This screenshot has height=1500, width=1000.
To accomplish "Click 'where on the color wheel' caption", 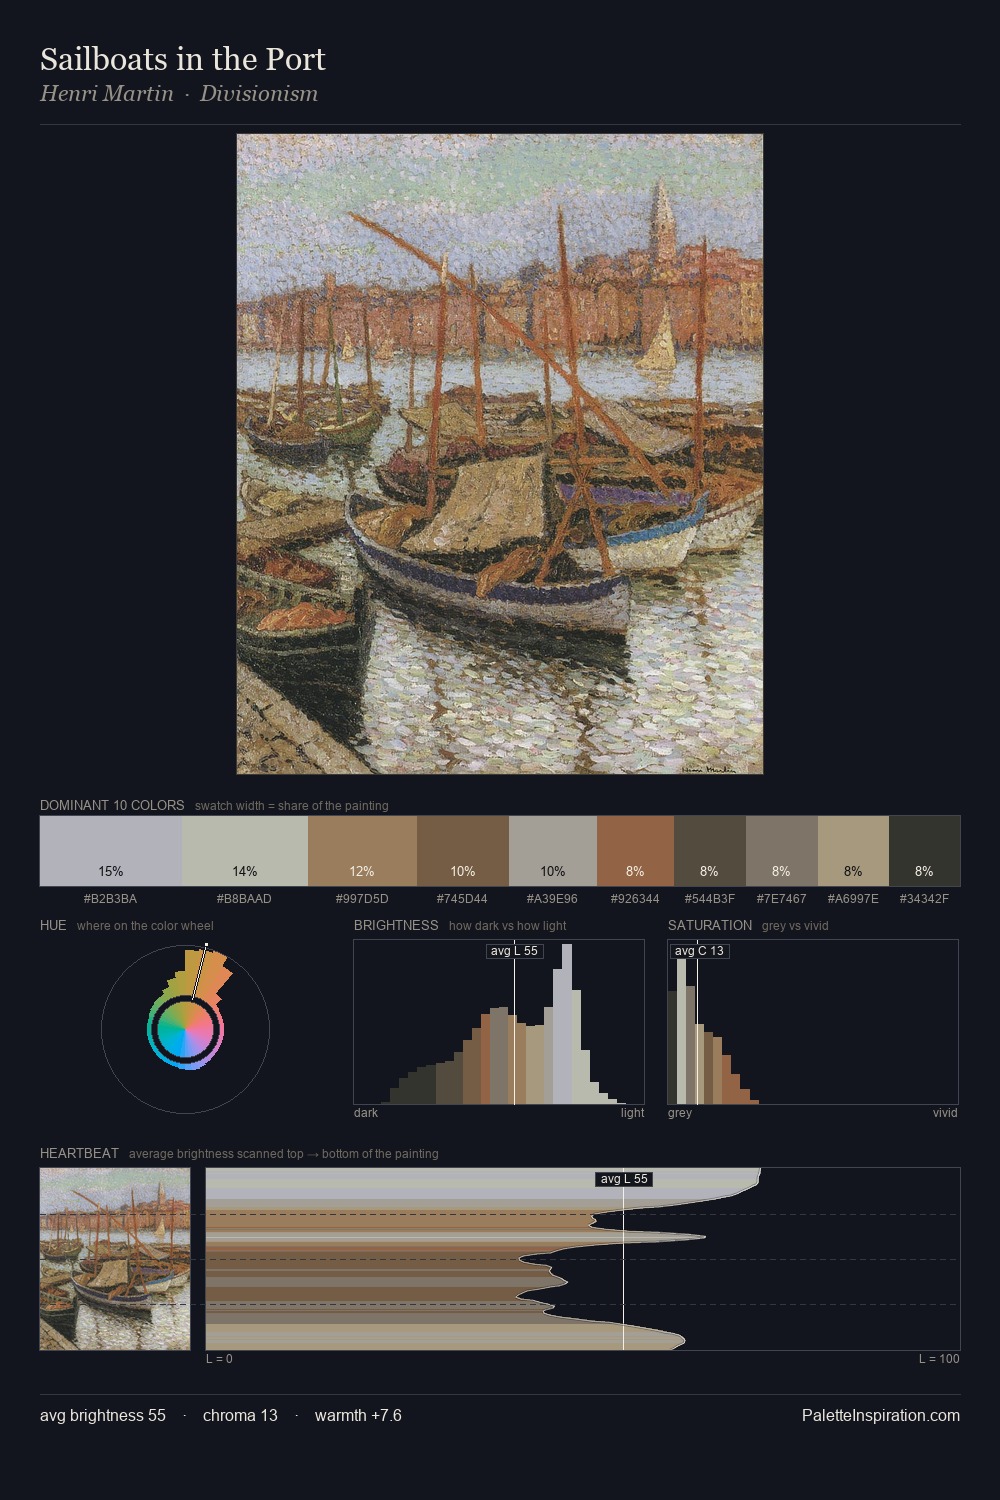I will [x=145, y=925].
